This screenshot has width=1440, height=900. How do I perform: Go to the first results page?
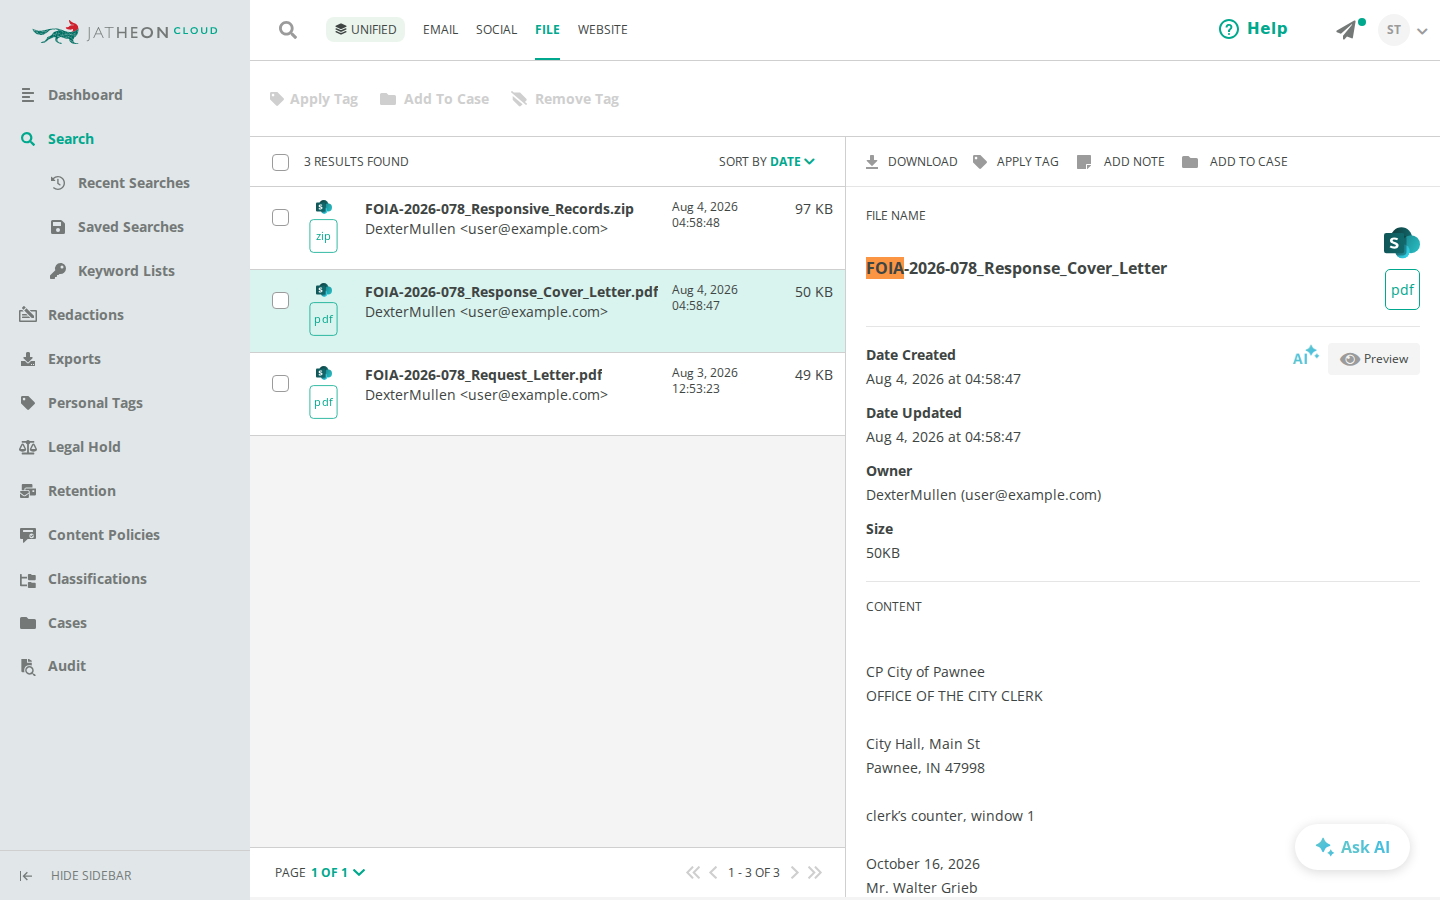pos(693,873)
